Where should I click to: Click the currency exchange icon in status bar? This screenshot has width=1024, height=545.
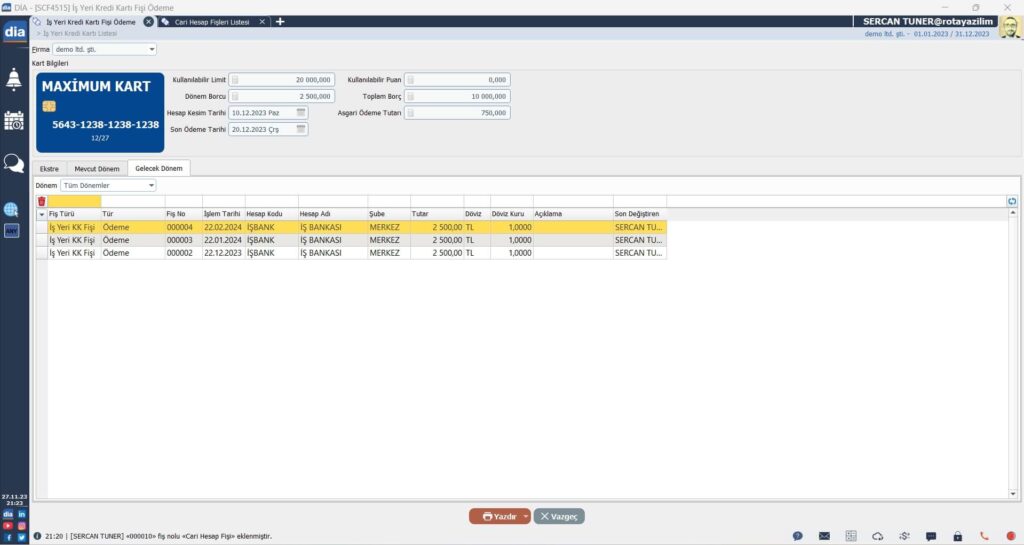[904, 536]
